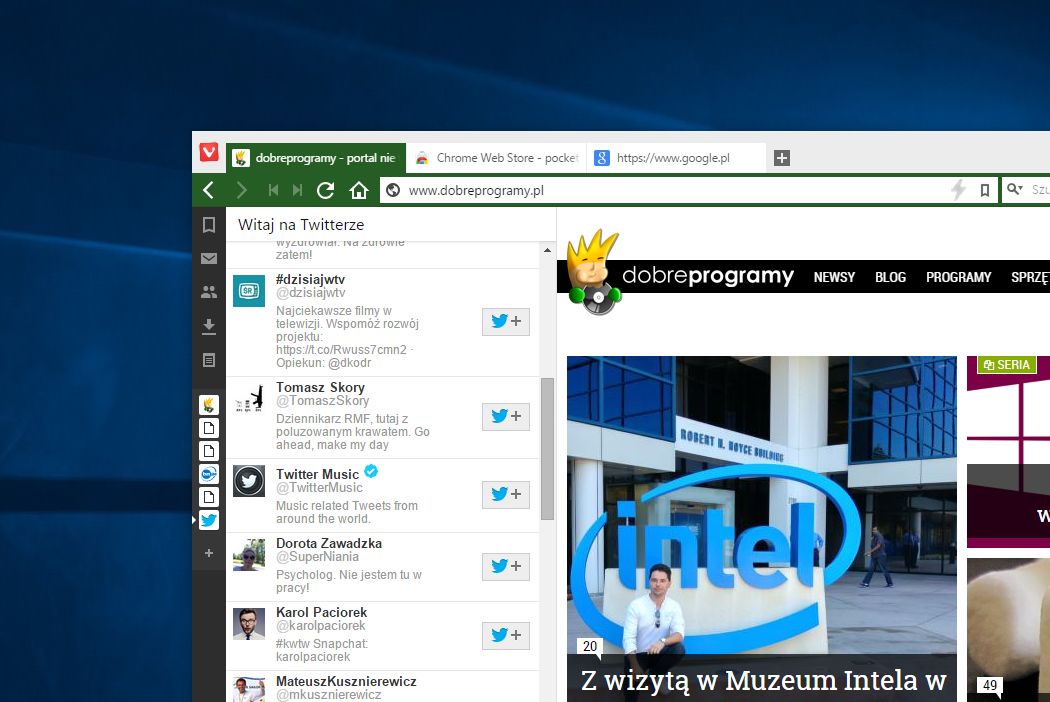
Task: Open a new tab with plus button
Action: pyautogui.click(x=781, y=158)
